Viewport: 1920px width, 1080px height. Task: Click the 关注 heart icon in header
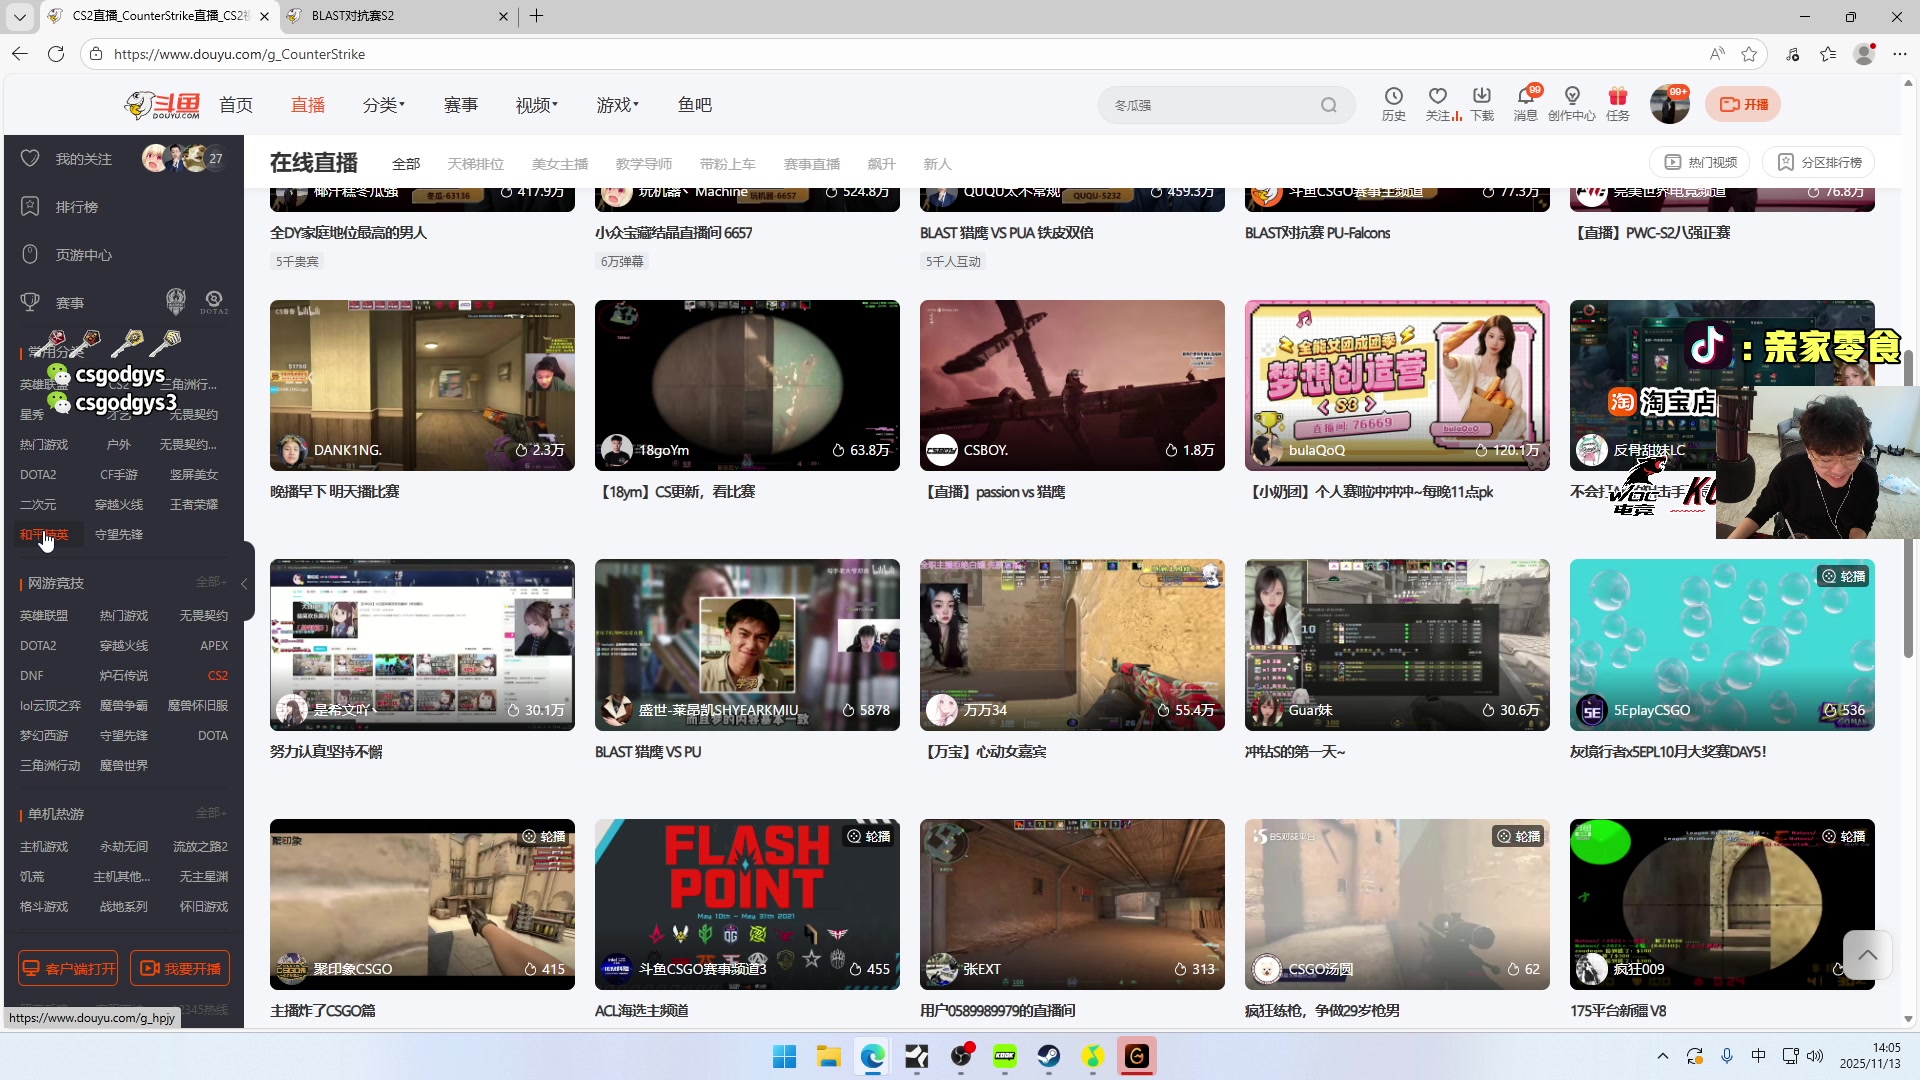1437,97
